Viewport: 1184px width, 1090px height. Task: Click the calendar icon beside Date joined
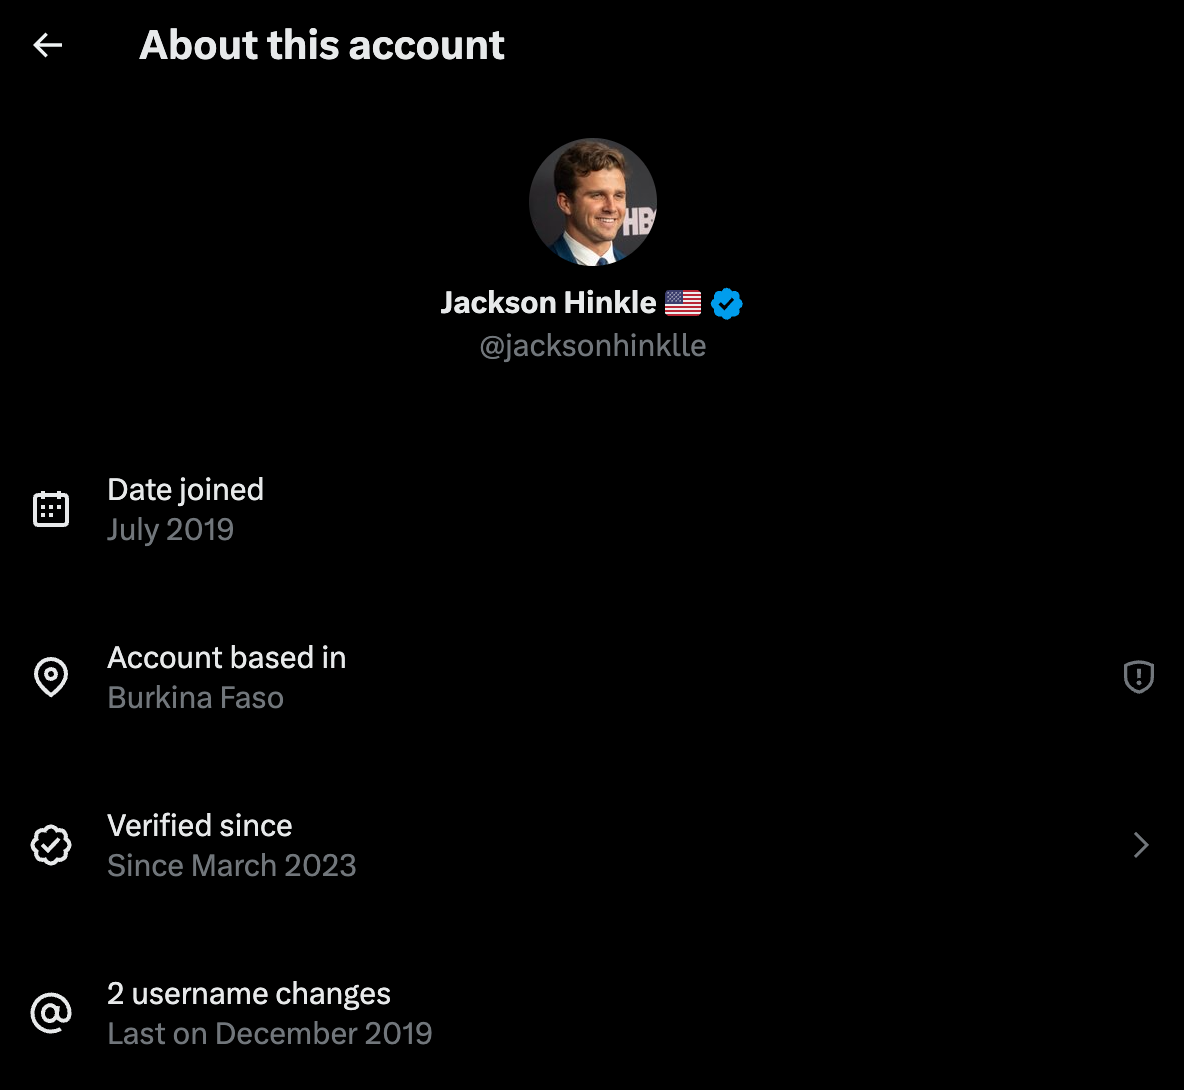pyautogui.click(x=51, y=509)
